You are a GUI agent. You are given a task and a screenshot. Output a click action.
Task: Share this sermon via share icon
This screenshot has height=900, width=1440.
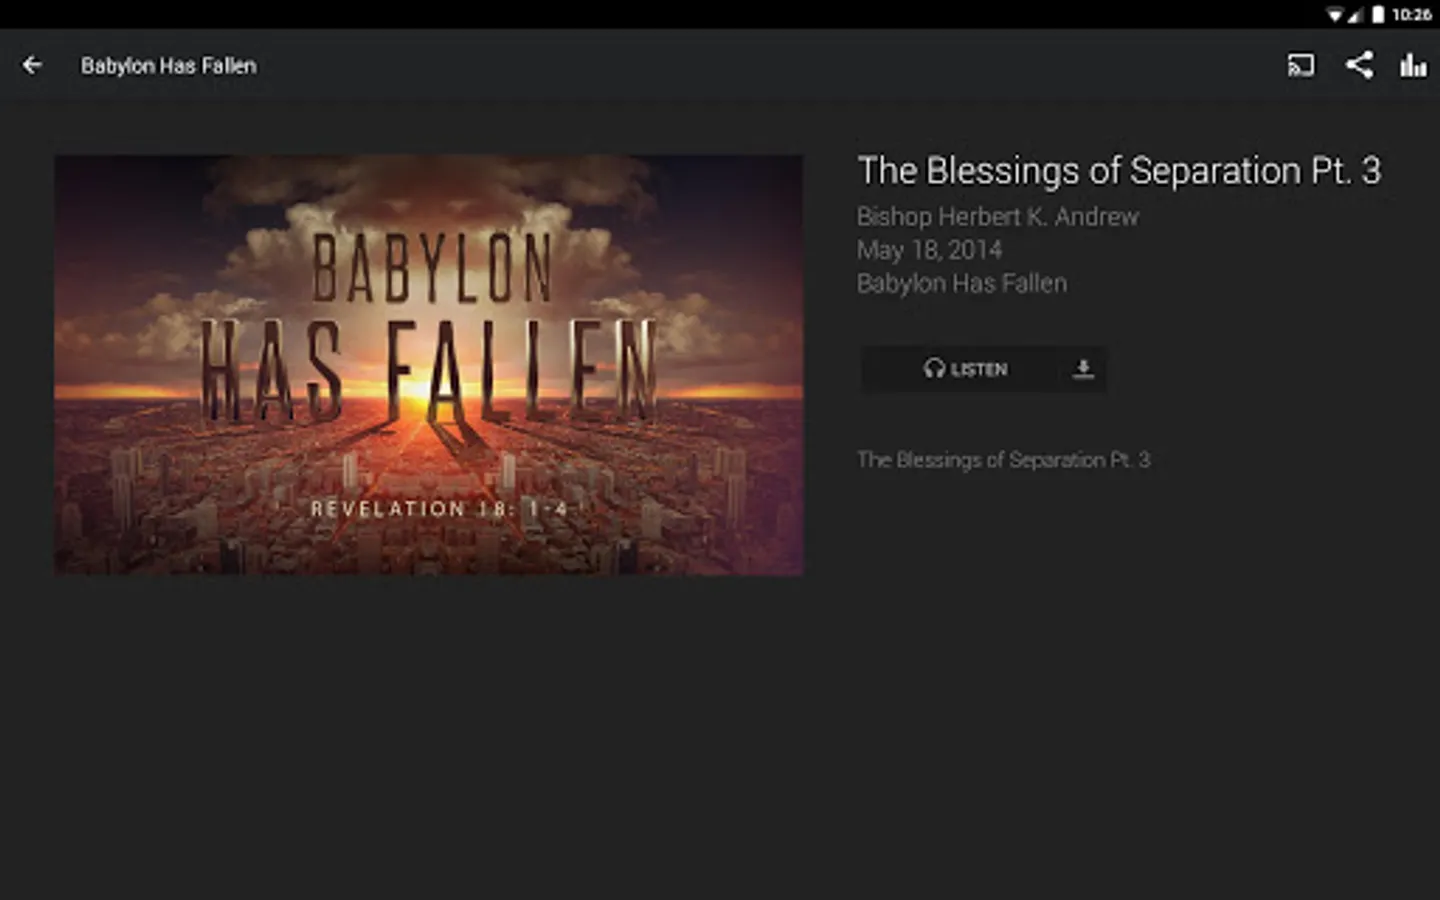click(x=1359, y=65)
